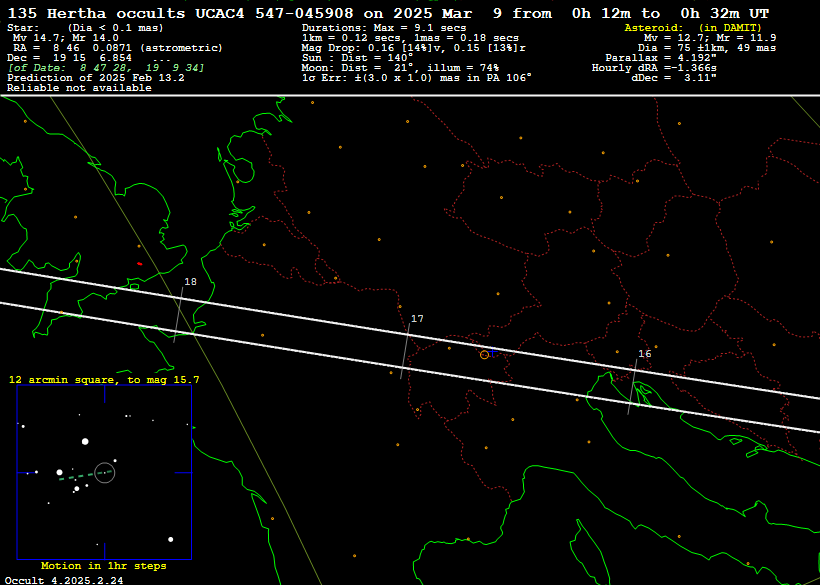Click the 'Moon: Dist = 21°, illum = 74%' line
The height and width of the screenshot is (585, 820).
(x=400, y=67)
